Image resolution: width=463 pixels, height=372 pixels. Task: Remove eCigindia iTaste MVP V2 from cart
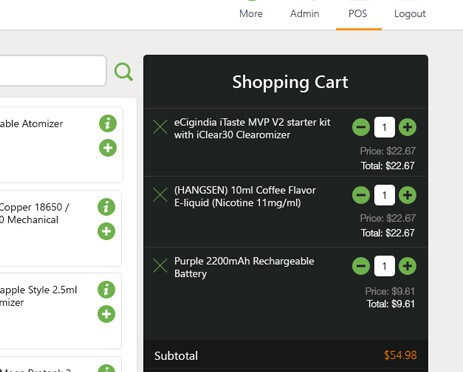(x=160, y=127)
